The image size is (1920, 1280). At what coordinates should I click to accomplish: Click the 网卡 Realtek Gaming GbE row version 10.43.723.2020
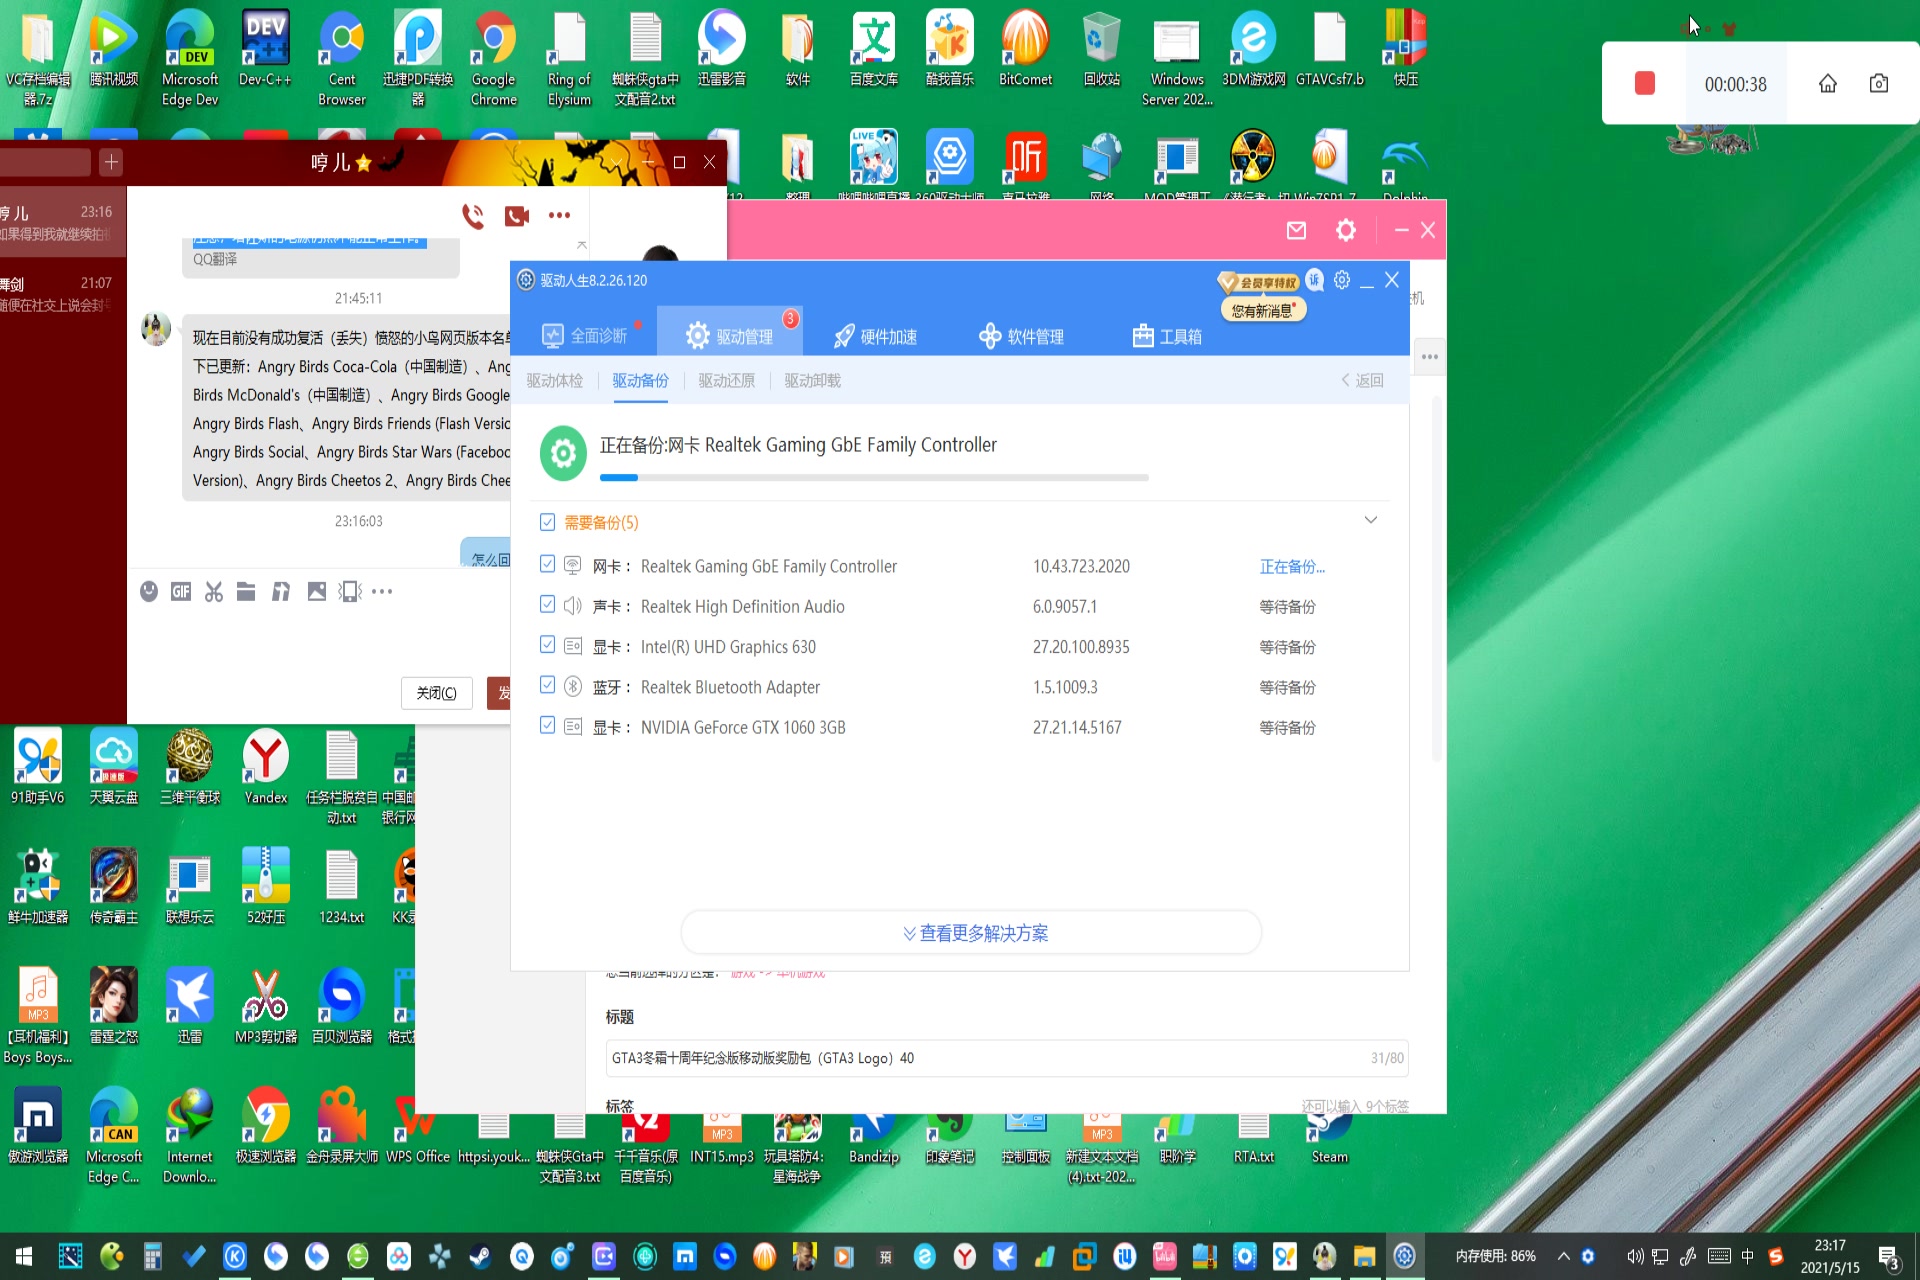tap(1081, 566)
